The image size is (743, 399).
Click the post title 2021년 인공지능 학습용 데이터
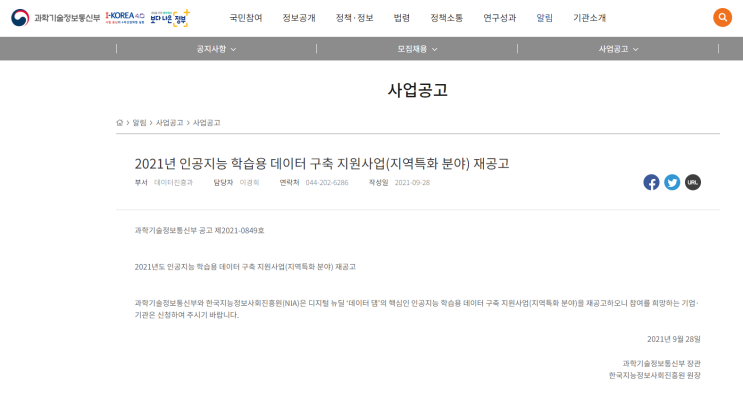click(x=322, y=163)
